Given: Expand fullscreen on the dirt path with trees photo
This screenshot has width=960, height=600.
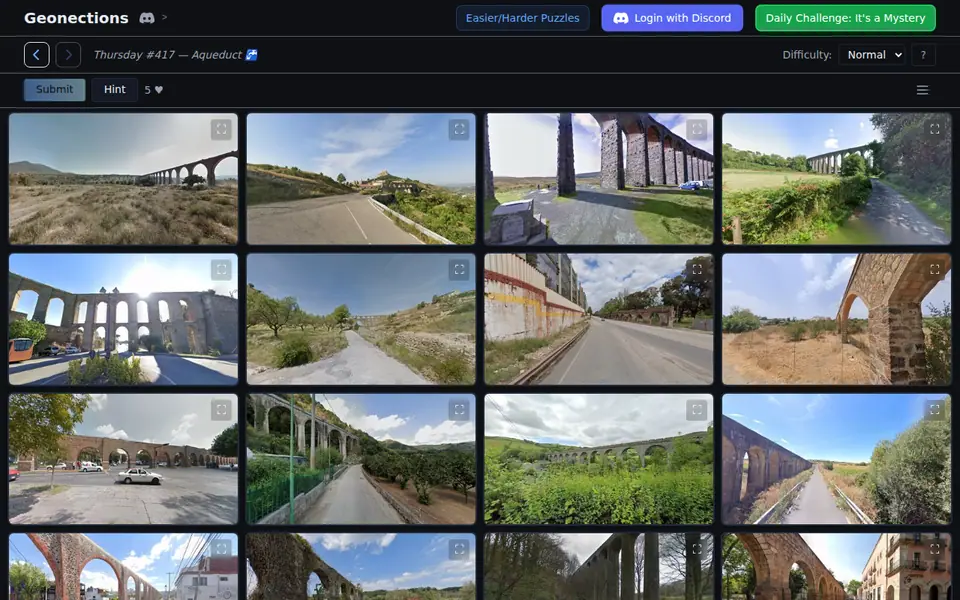Looking at the screenshot, I should pyautogui.click(x=459, y=269).
